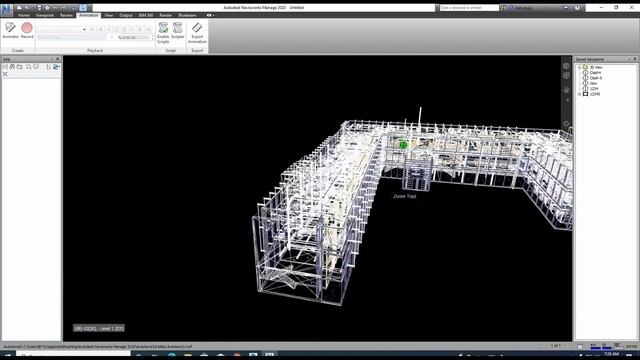
Task: Open the Animator tool
Action: click(x=11, y=31)
